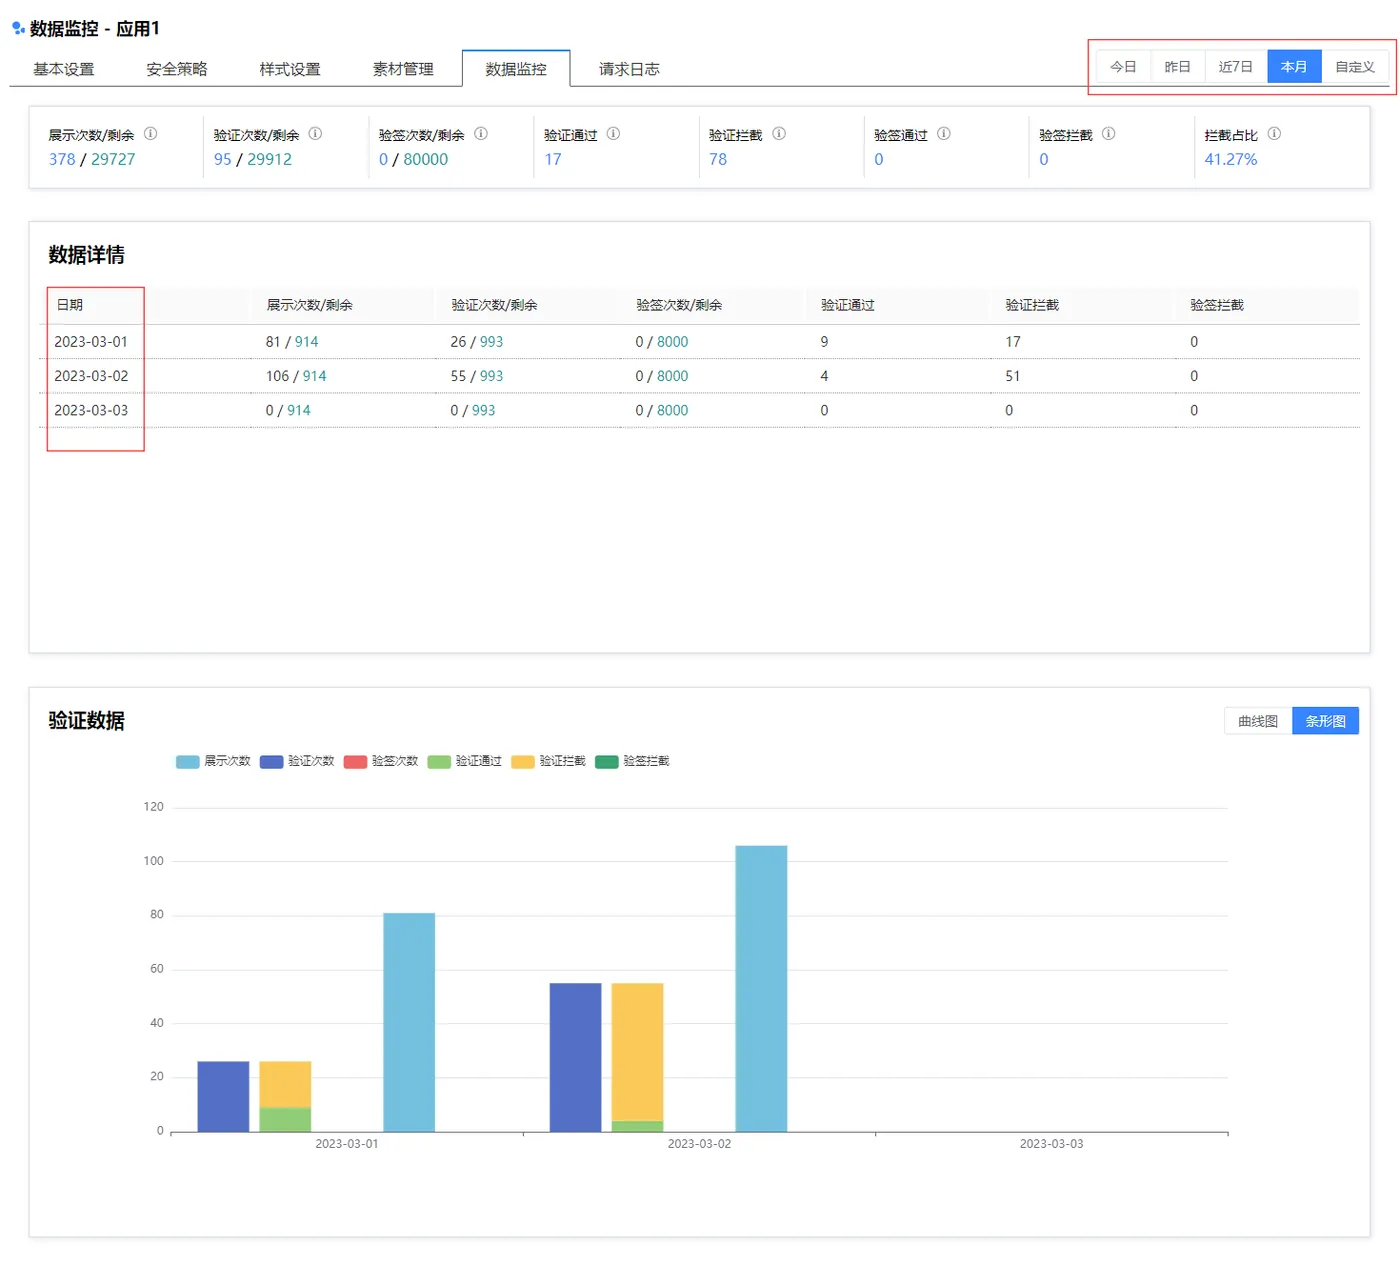Click the 2023-03-03 chart axis label

tap(1051, 1144)
